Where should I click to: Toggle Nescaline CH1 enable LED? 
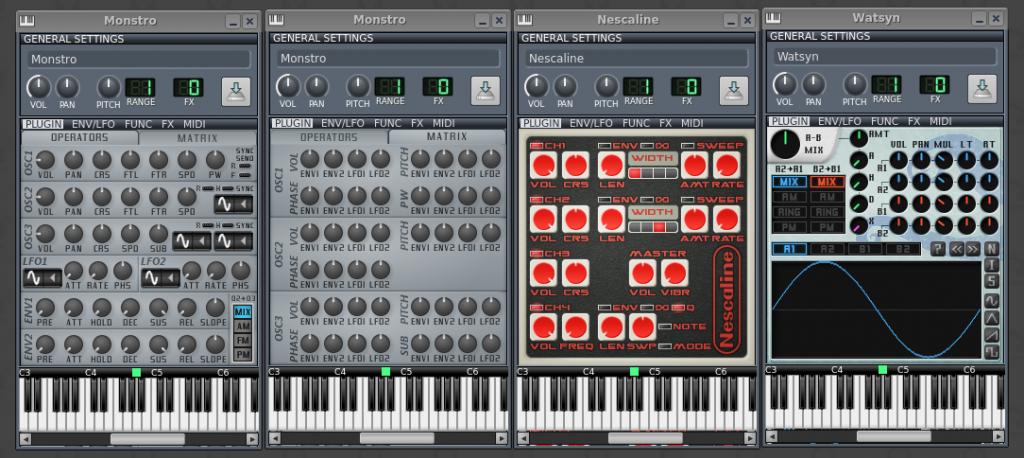coord(536,146)
